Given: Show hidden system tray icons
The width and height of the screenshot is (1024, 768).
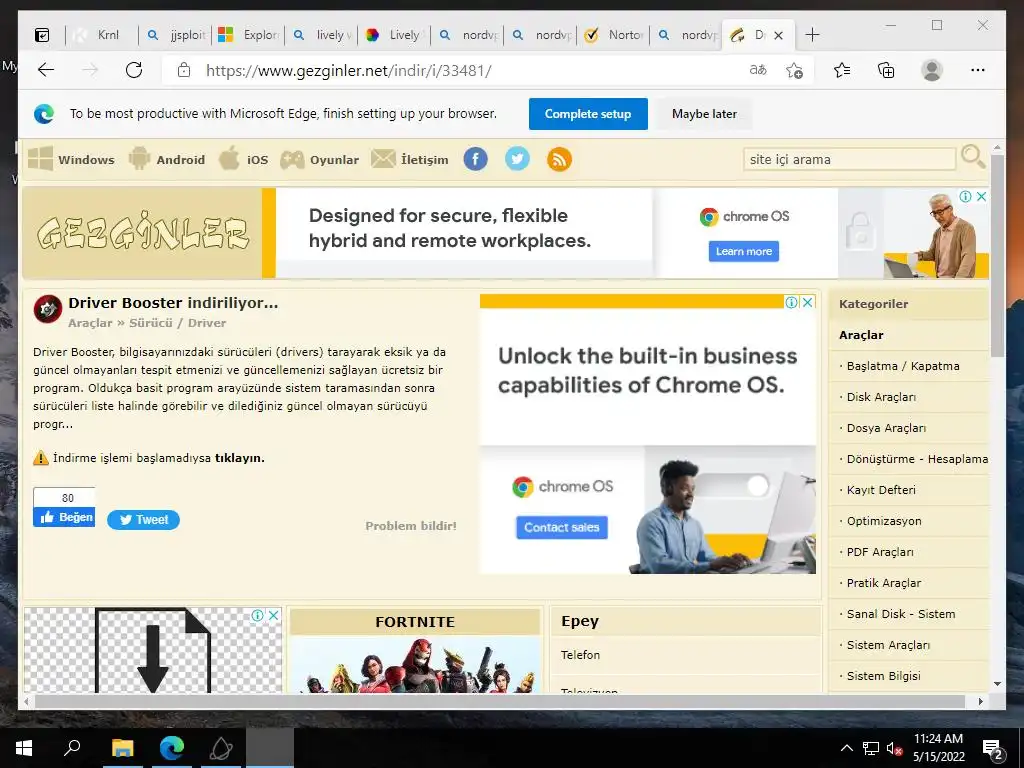Looking at the screenshot, I should tap(846, 748).
